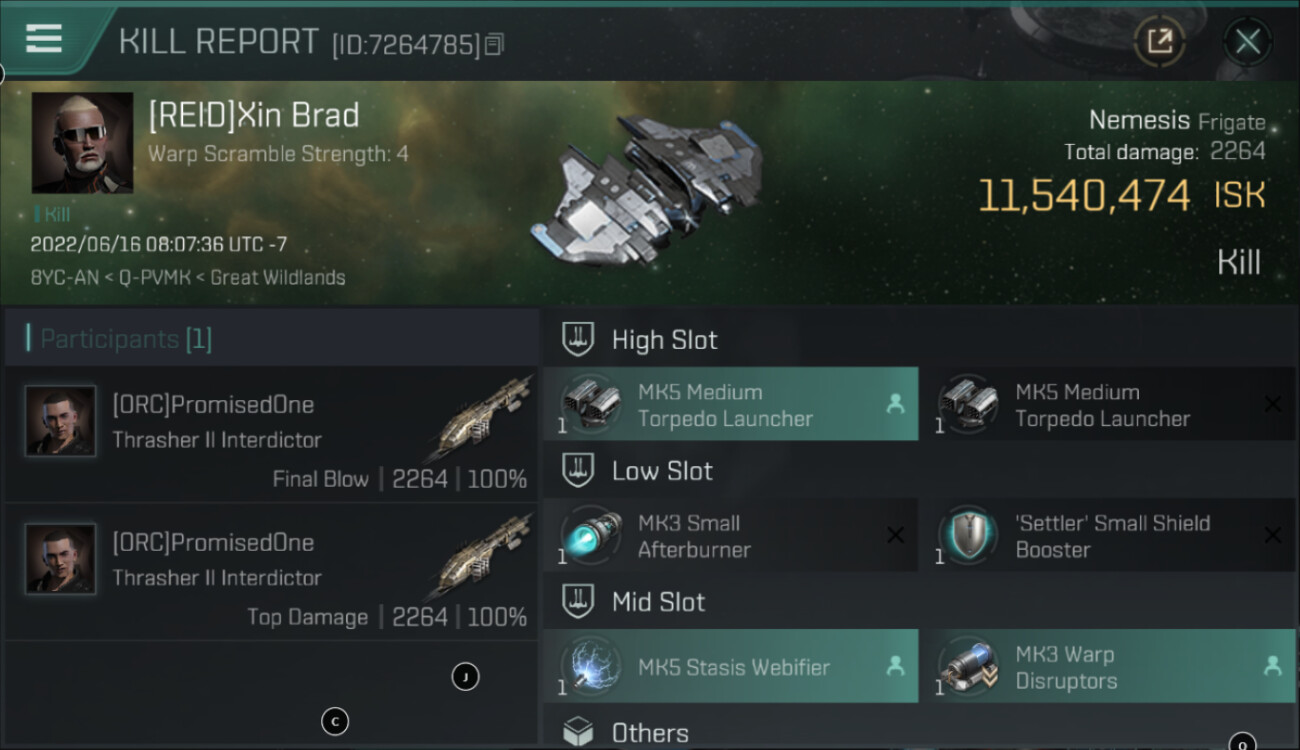Close the kill report window
Screen dimensions: 1300x750
coord(1247,42)
